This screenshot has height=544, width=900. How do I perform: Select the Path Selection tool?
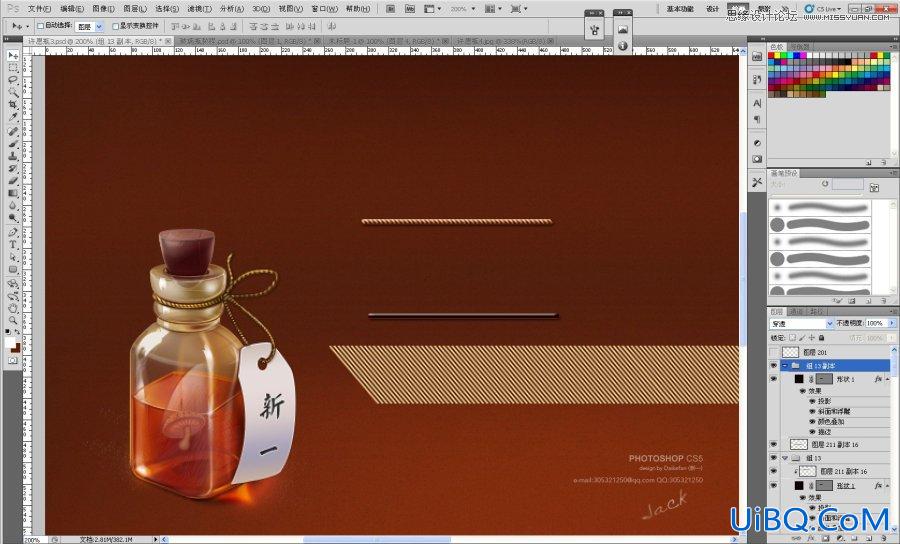[x=13, y=257]
